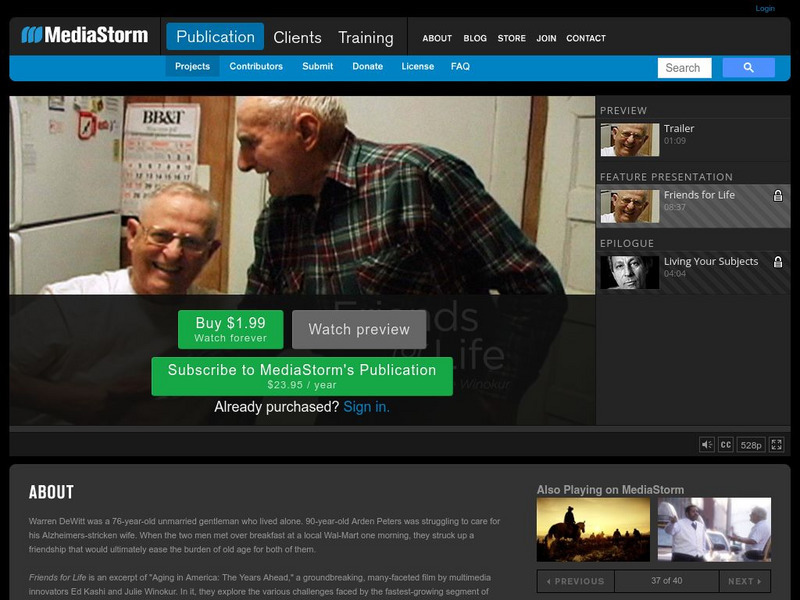Open the CONTACT page
Viewport: 800px width, 600px height.
[586, 38]
